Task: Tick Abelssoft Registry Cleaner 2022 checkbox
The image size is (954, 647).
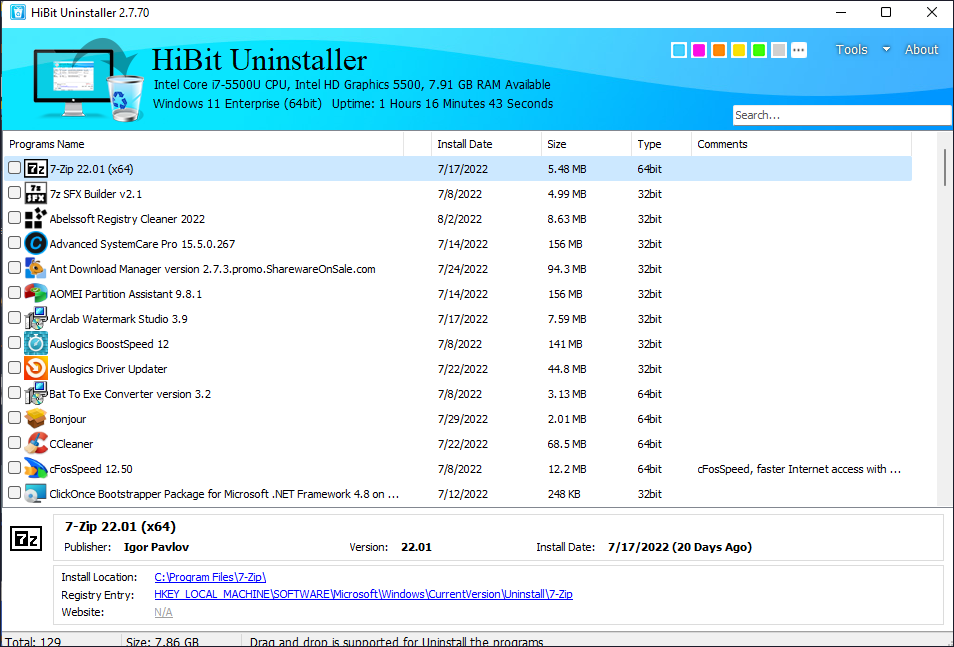Action: 15,218
